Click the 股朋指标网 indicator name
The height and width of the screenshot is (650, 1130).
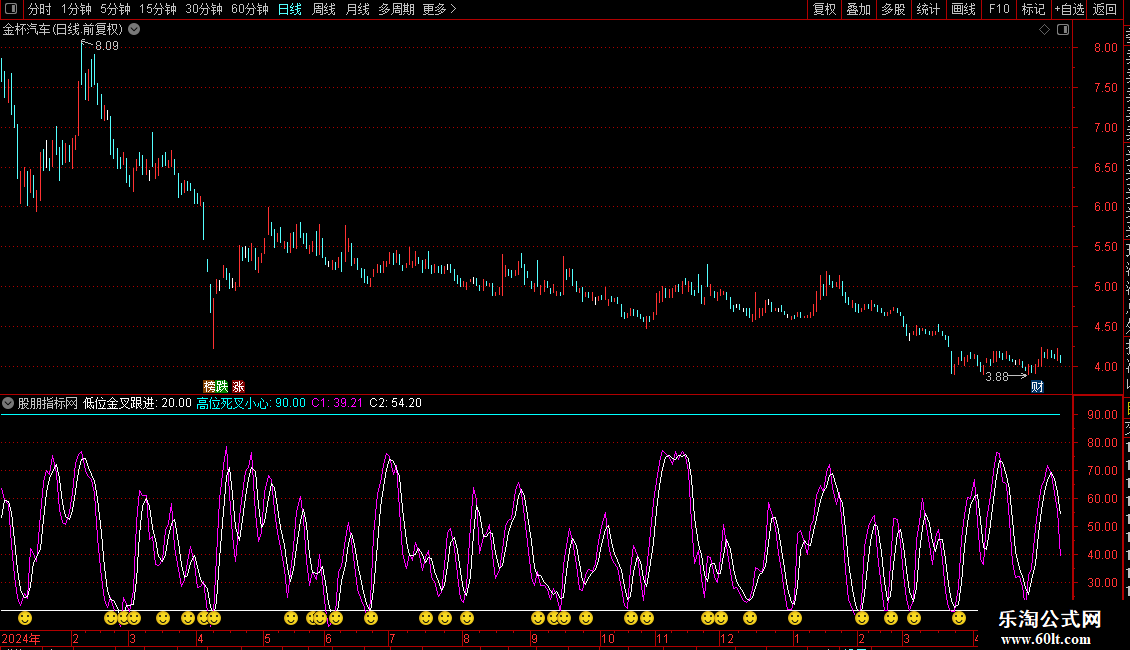point(48,404)
